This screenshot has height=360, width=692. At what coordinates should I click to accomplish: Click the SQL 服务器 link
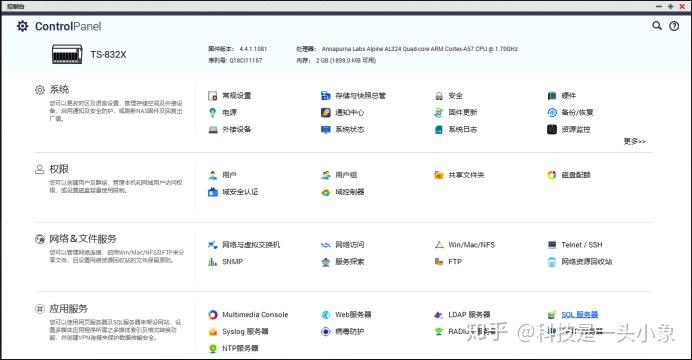(x=579, y=315)
